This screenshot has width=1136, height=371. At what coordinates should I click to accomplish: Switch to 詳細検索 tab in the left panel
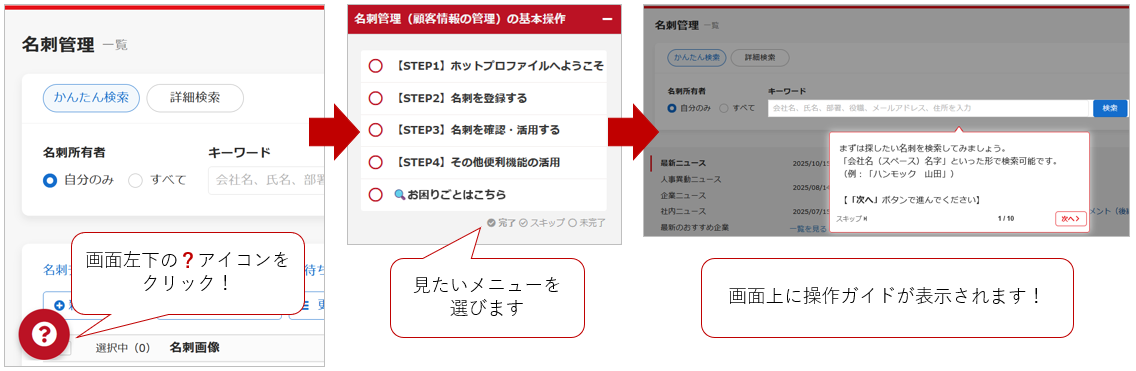195,98
